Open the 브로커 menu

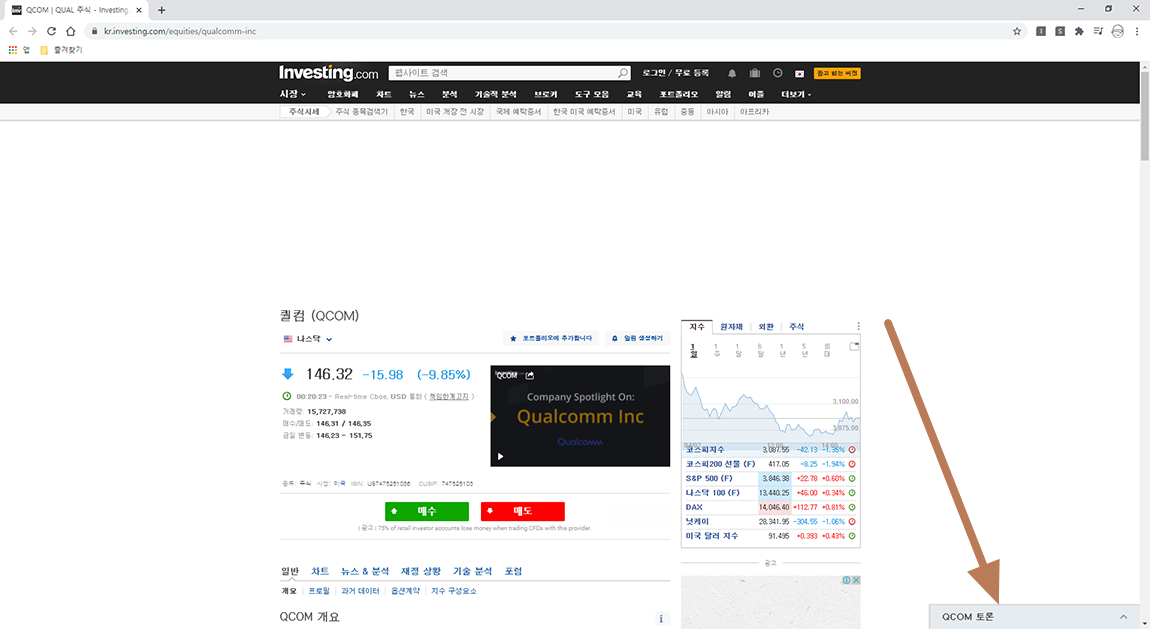(546, 95)
